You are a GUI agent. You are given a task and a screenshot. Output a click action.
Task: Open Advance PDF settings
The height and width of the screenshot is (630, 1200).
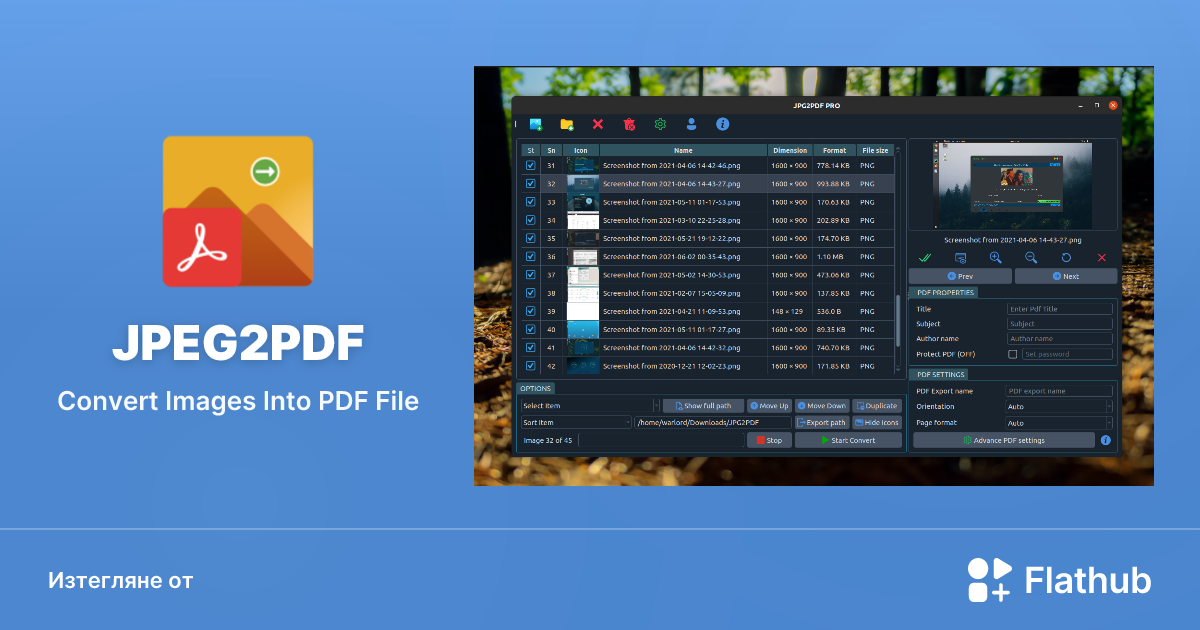click(x=1003, y=440)
